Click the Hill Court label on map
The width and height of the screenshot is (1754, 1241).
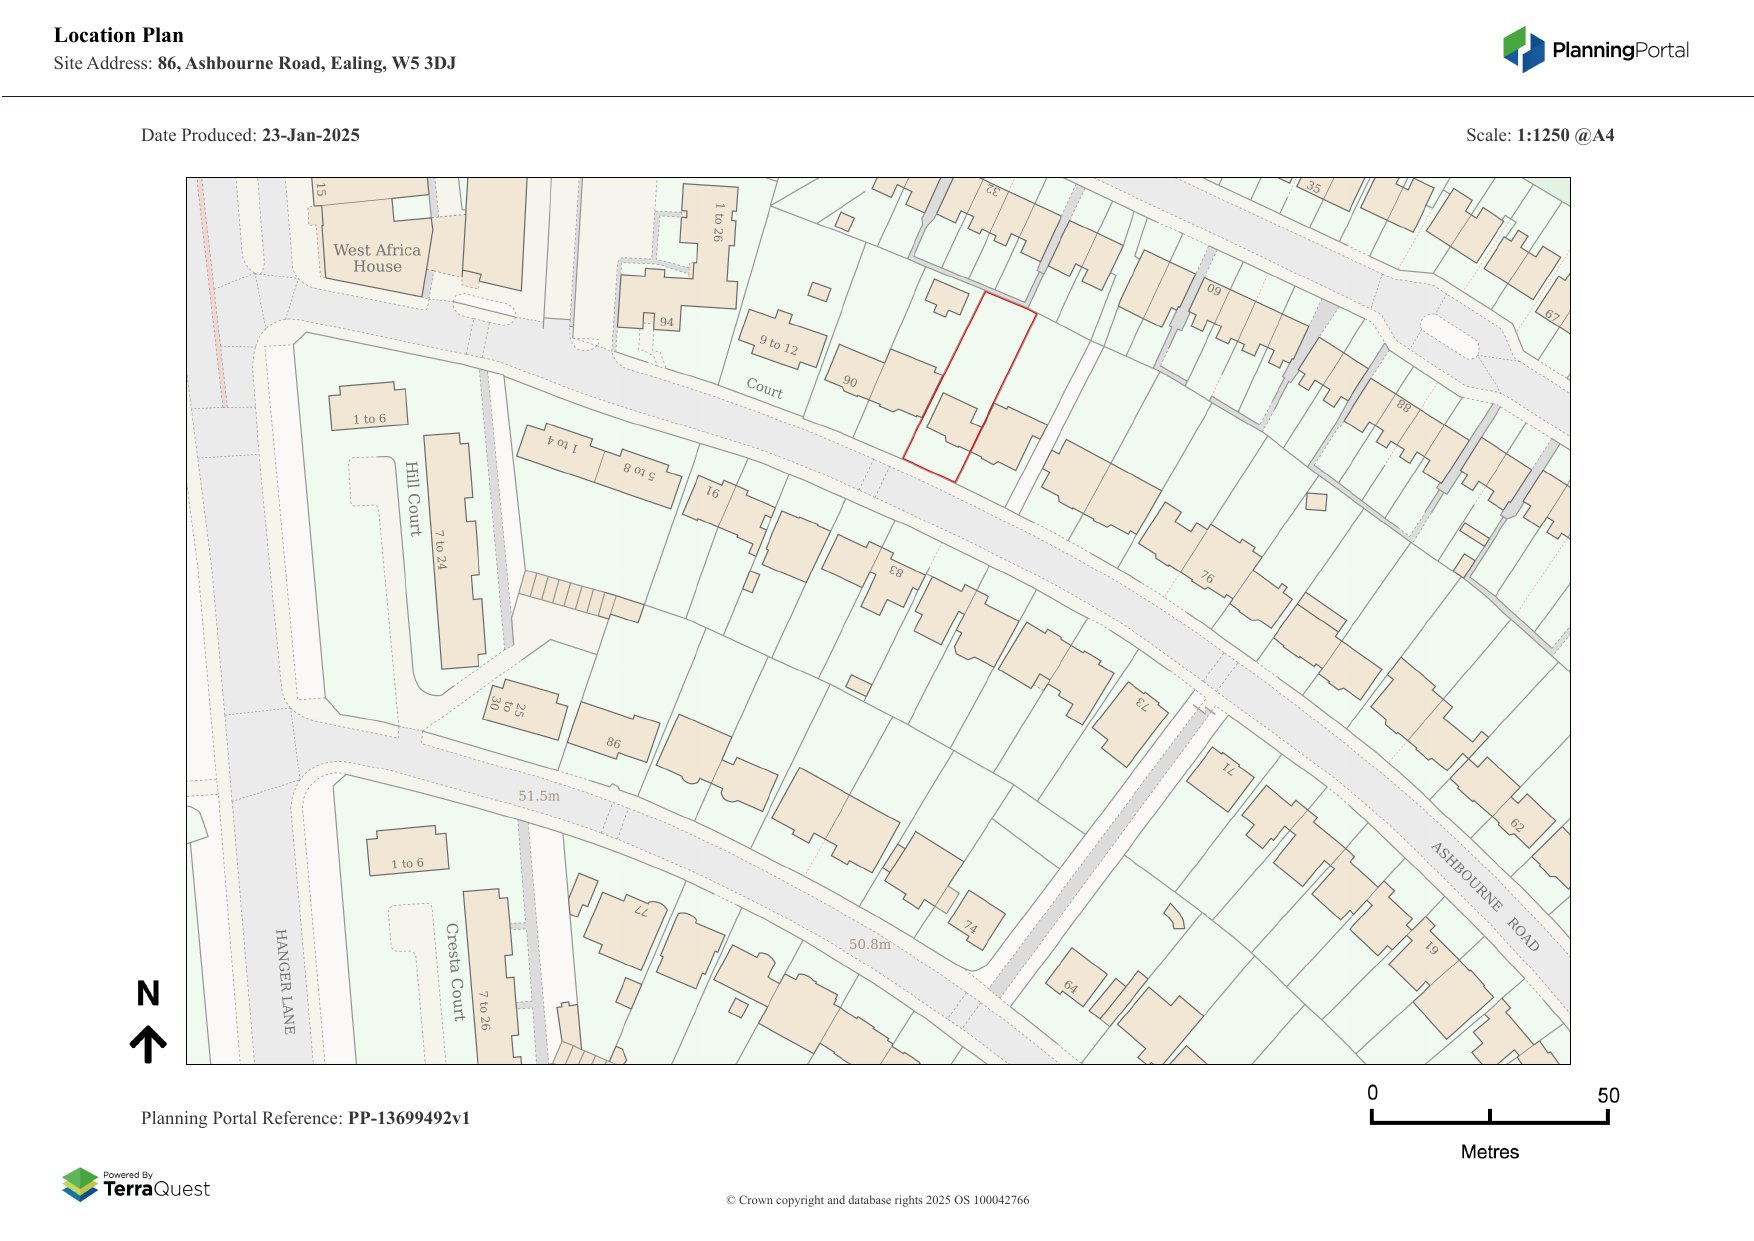point(413,498)
